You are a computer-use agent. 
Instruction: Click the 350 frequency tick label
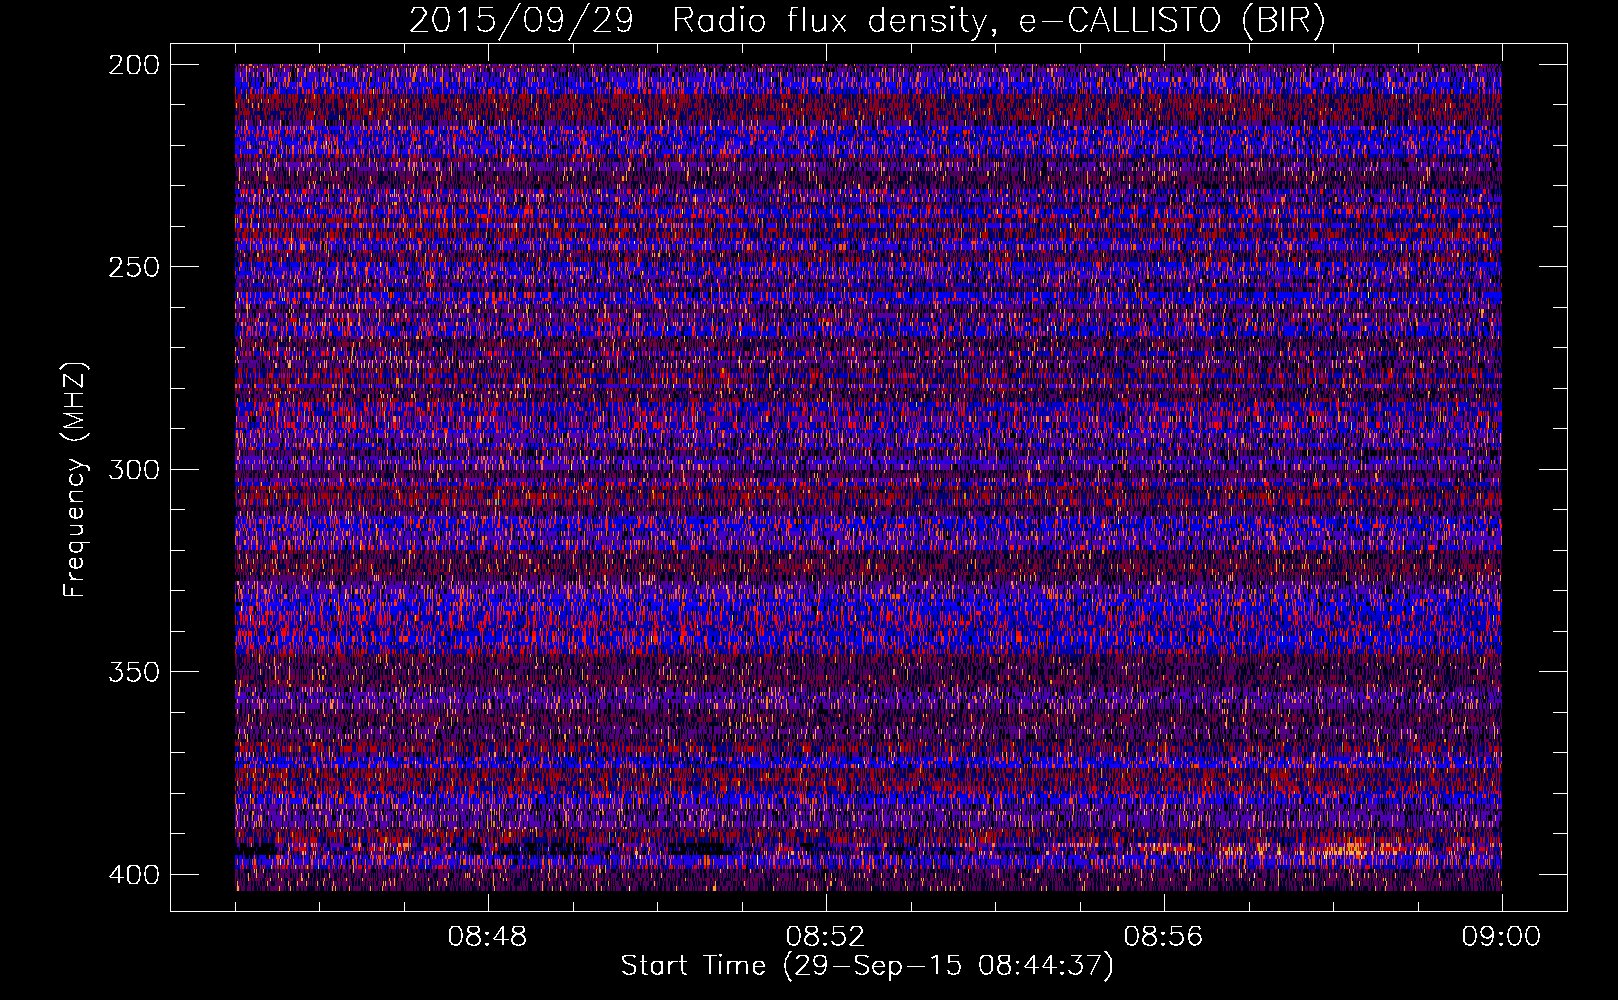coord(133,671)
